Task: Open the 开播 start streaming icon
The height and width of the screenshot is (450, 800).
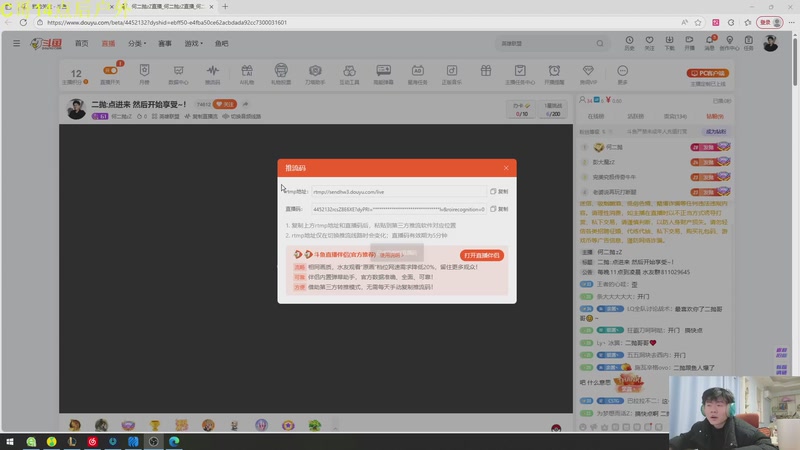Action: point(689,43)
